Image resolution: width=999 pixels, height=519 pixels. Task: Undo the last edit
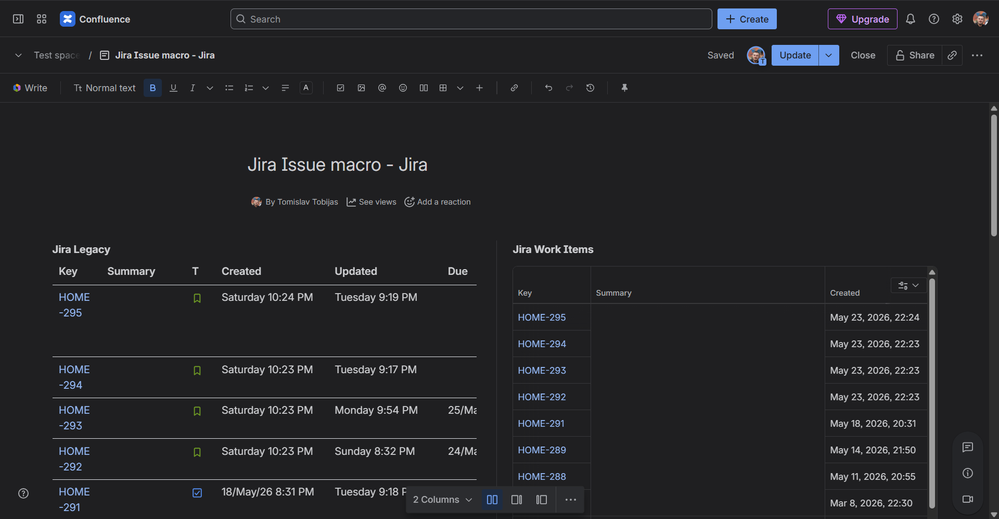coord(548,88)
